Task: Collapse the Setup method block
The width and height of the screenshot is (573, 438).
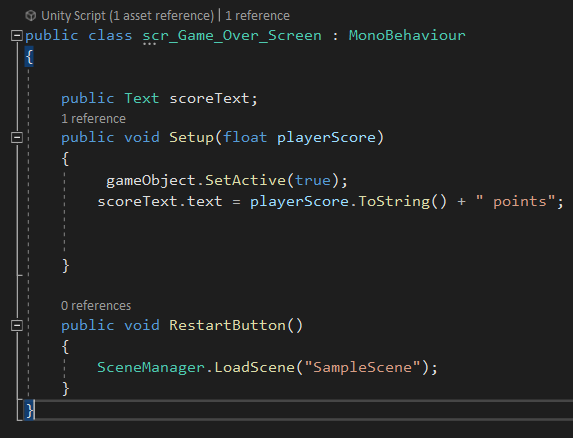Action: click(17, 138)
